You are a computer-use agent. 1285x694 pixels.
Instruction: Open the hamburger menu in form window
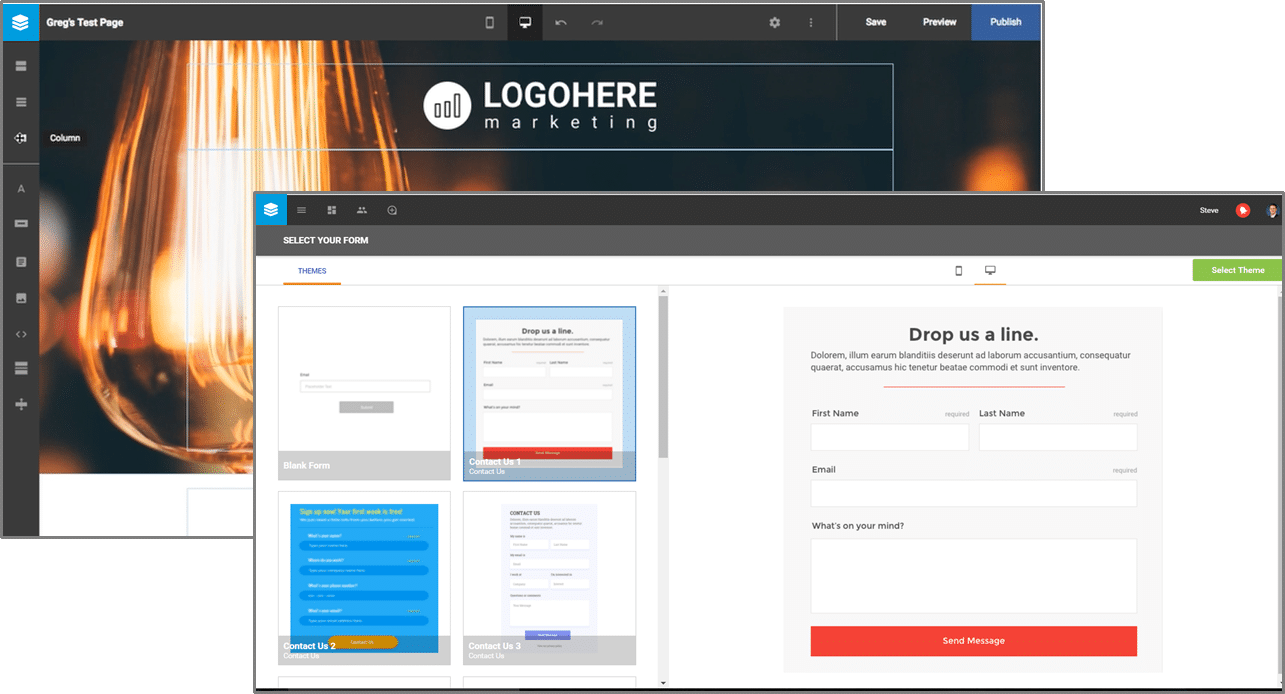point(302,210)
